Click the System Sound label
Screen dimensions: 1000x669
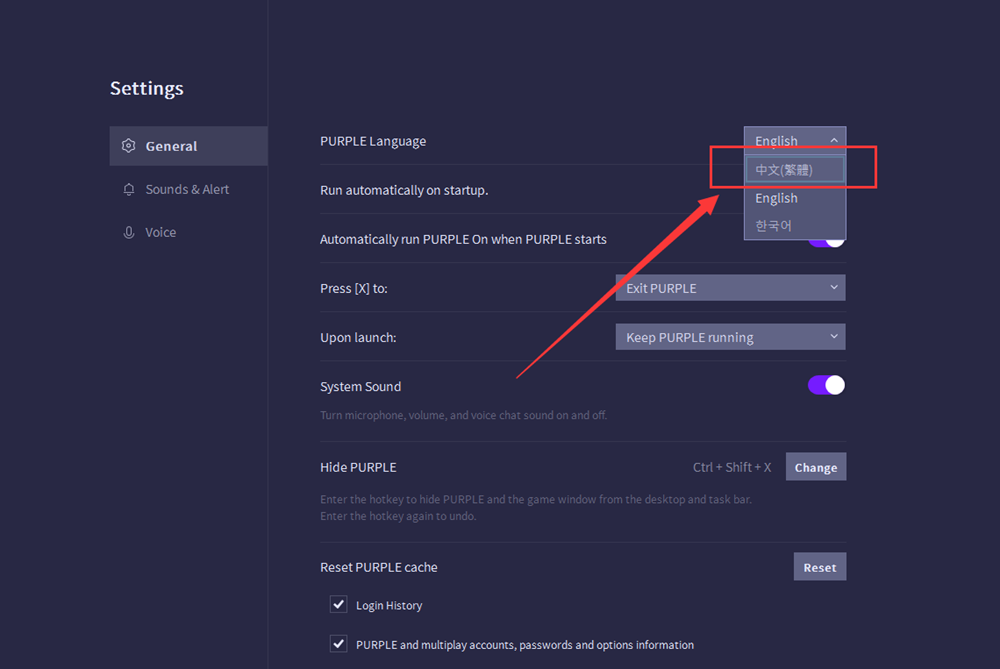click(x=360, y=386)
